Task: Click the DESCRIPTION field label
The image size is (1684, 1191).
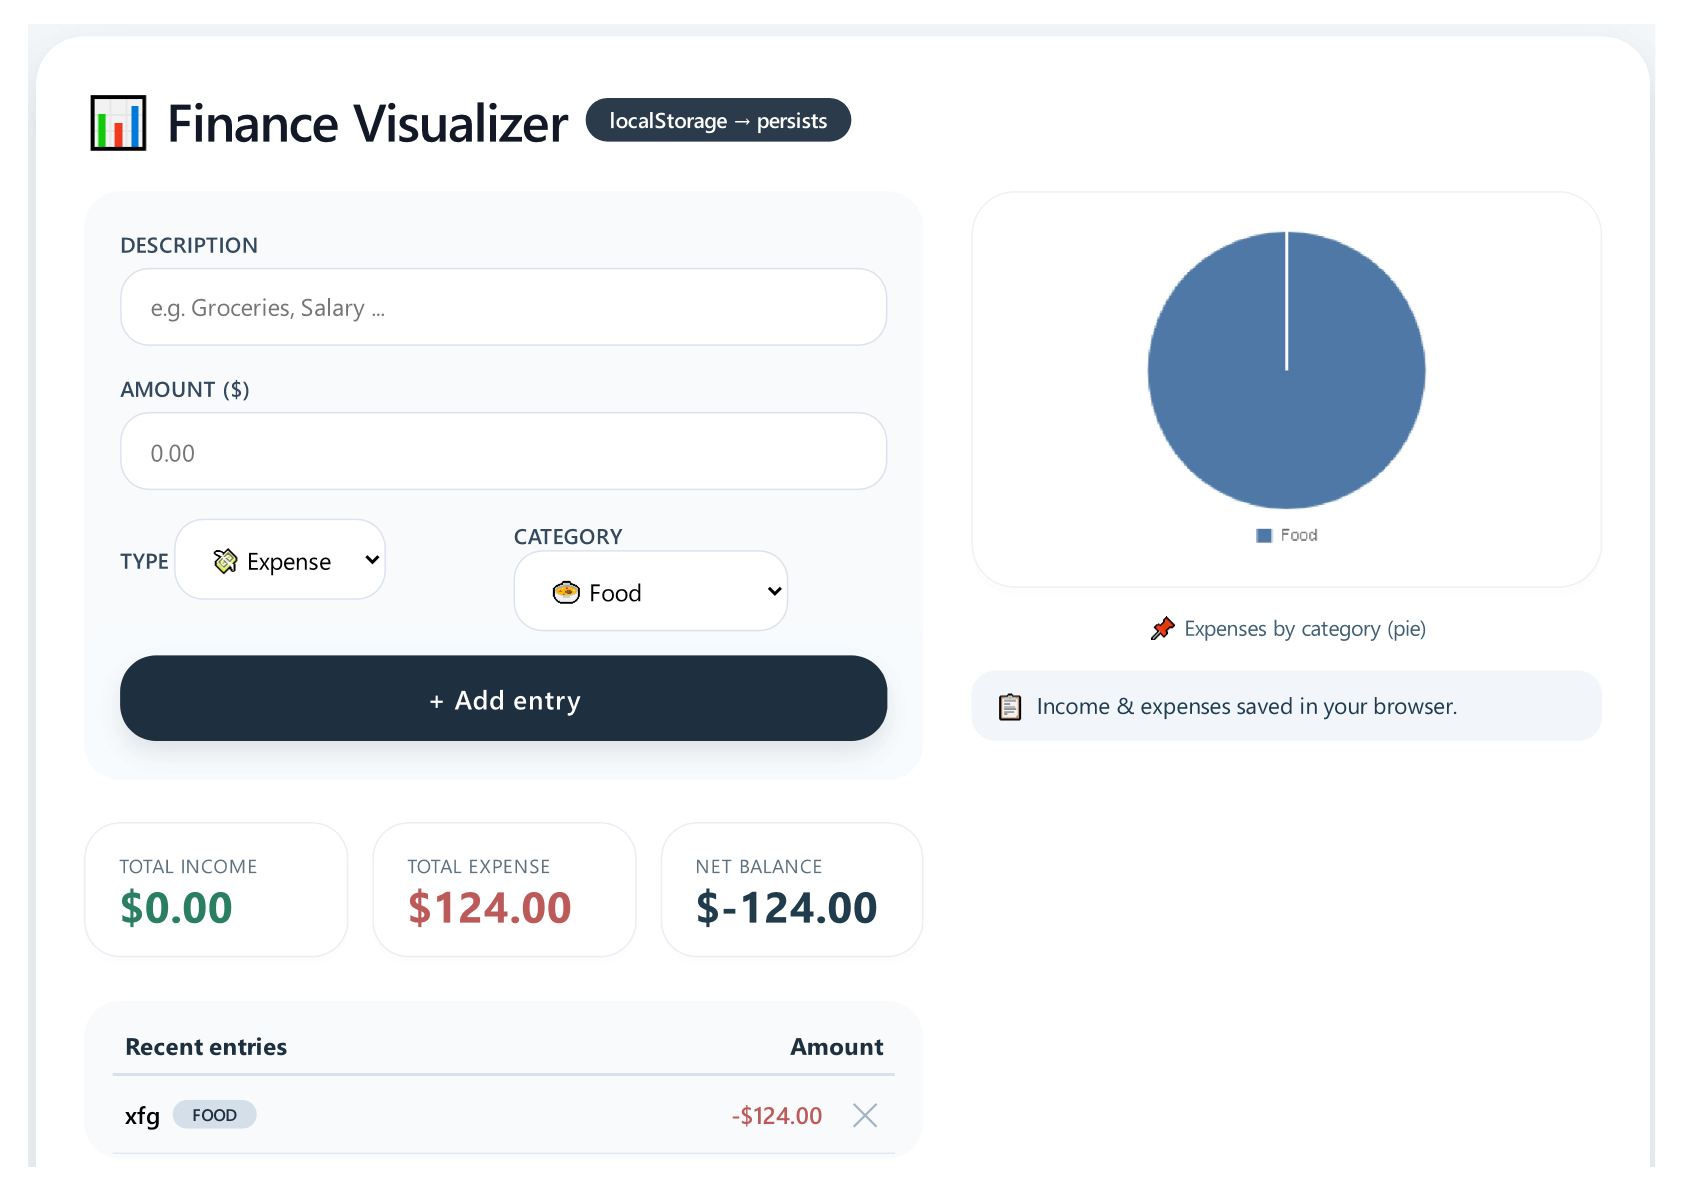Action: 189,246
